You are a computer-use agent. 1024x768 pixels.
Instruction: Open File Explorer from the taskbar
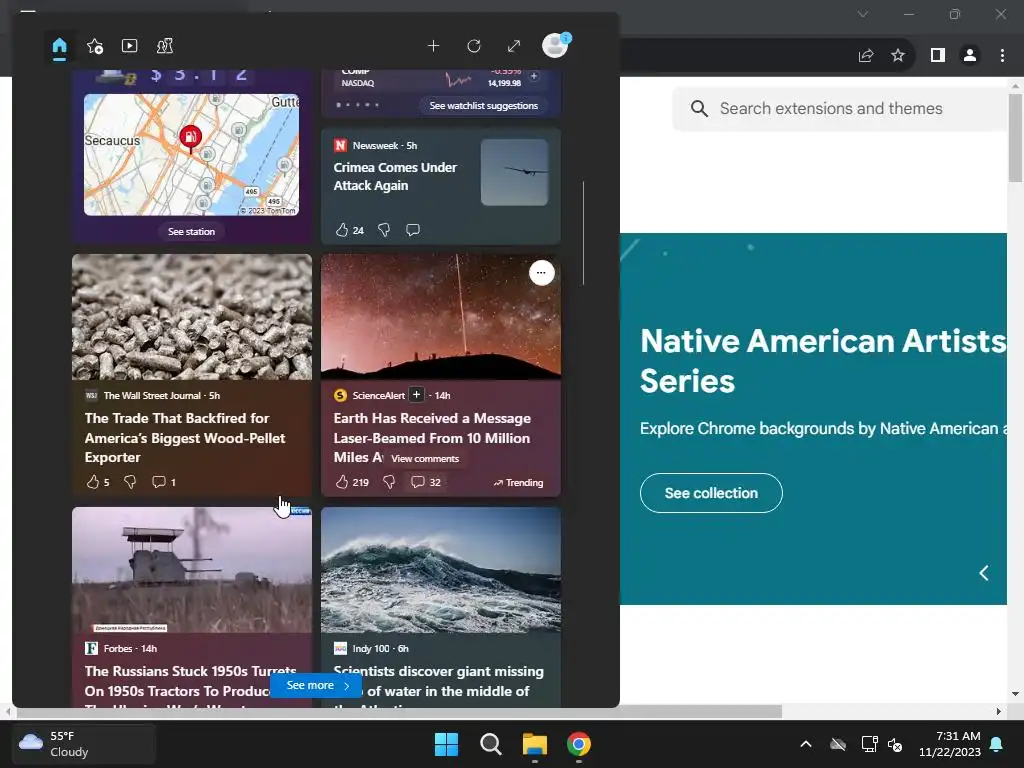[535, 744]
